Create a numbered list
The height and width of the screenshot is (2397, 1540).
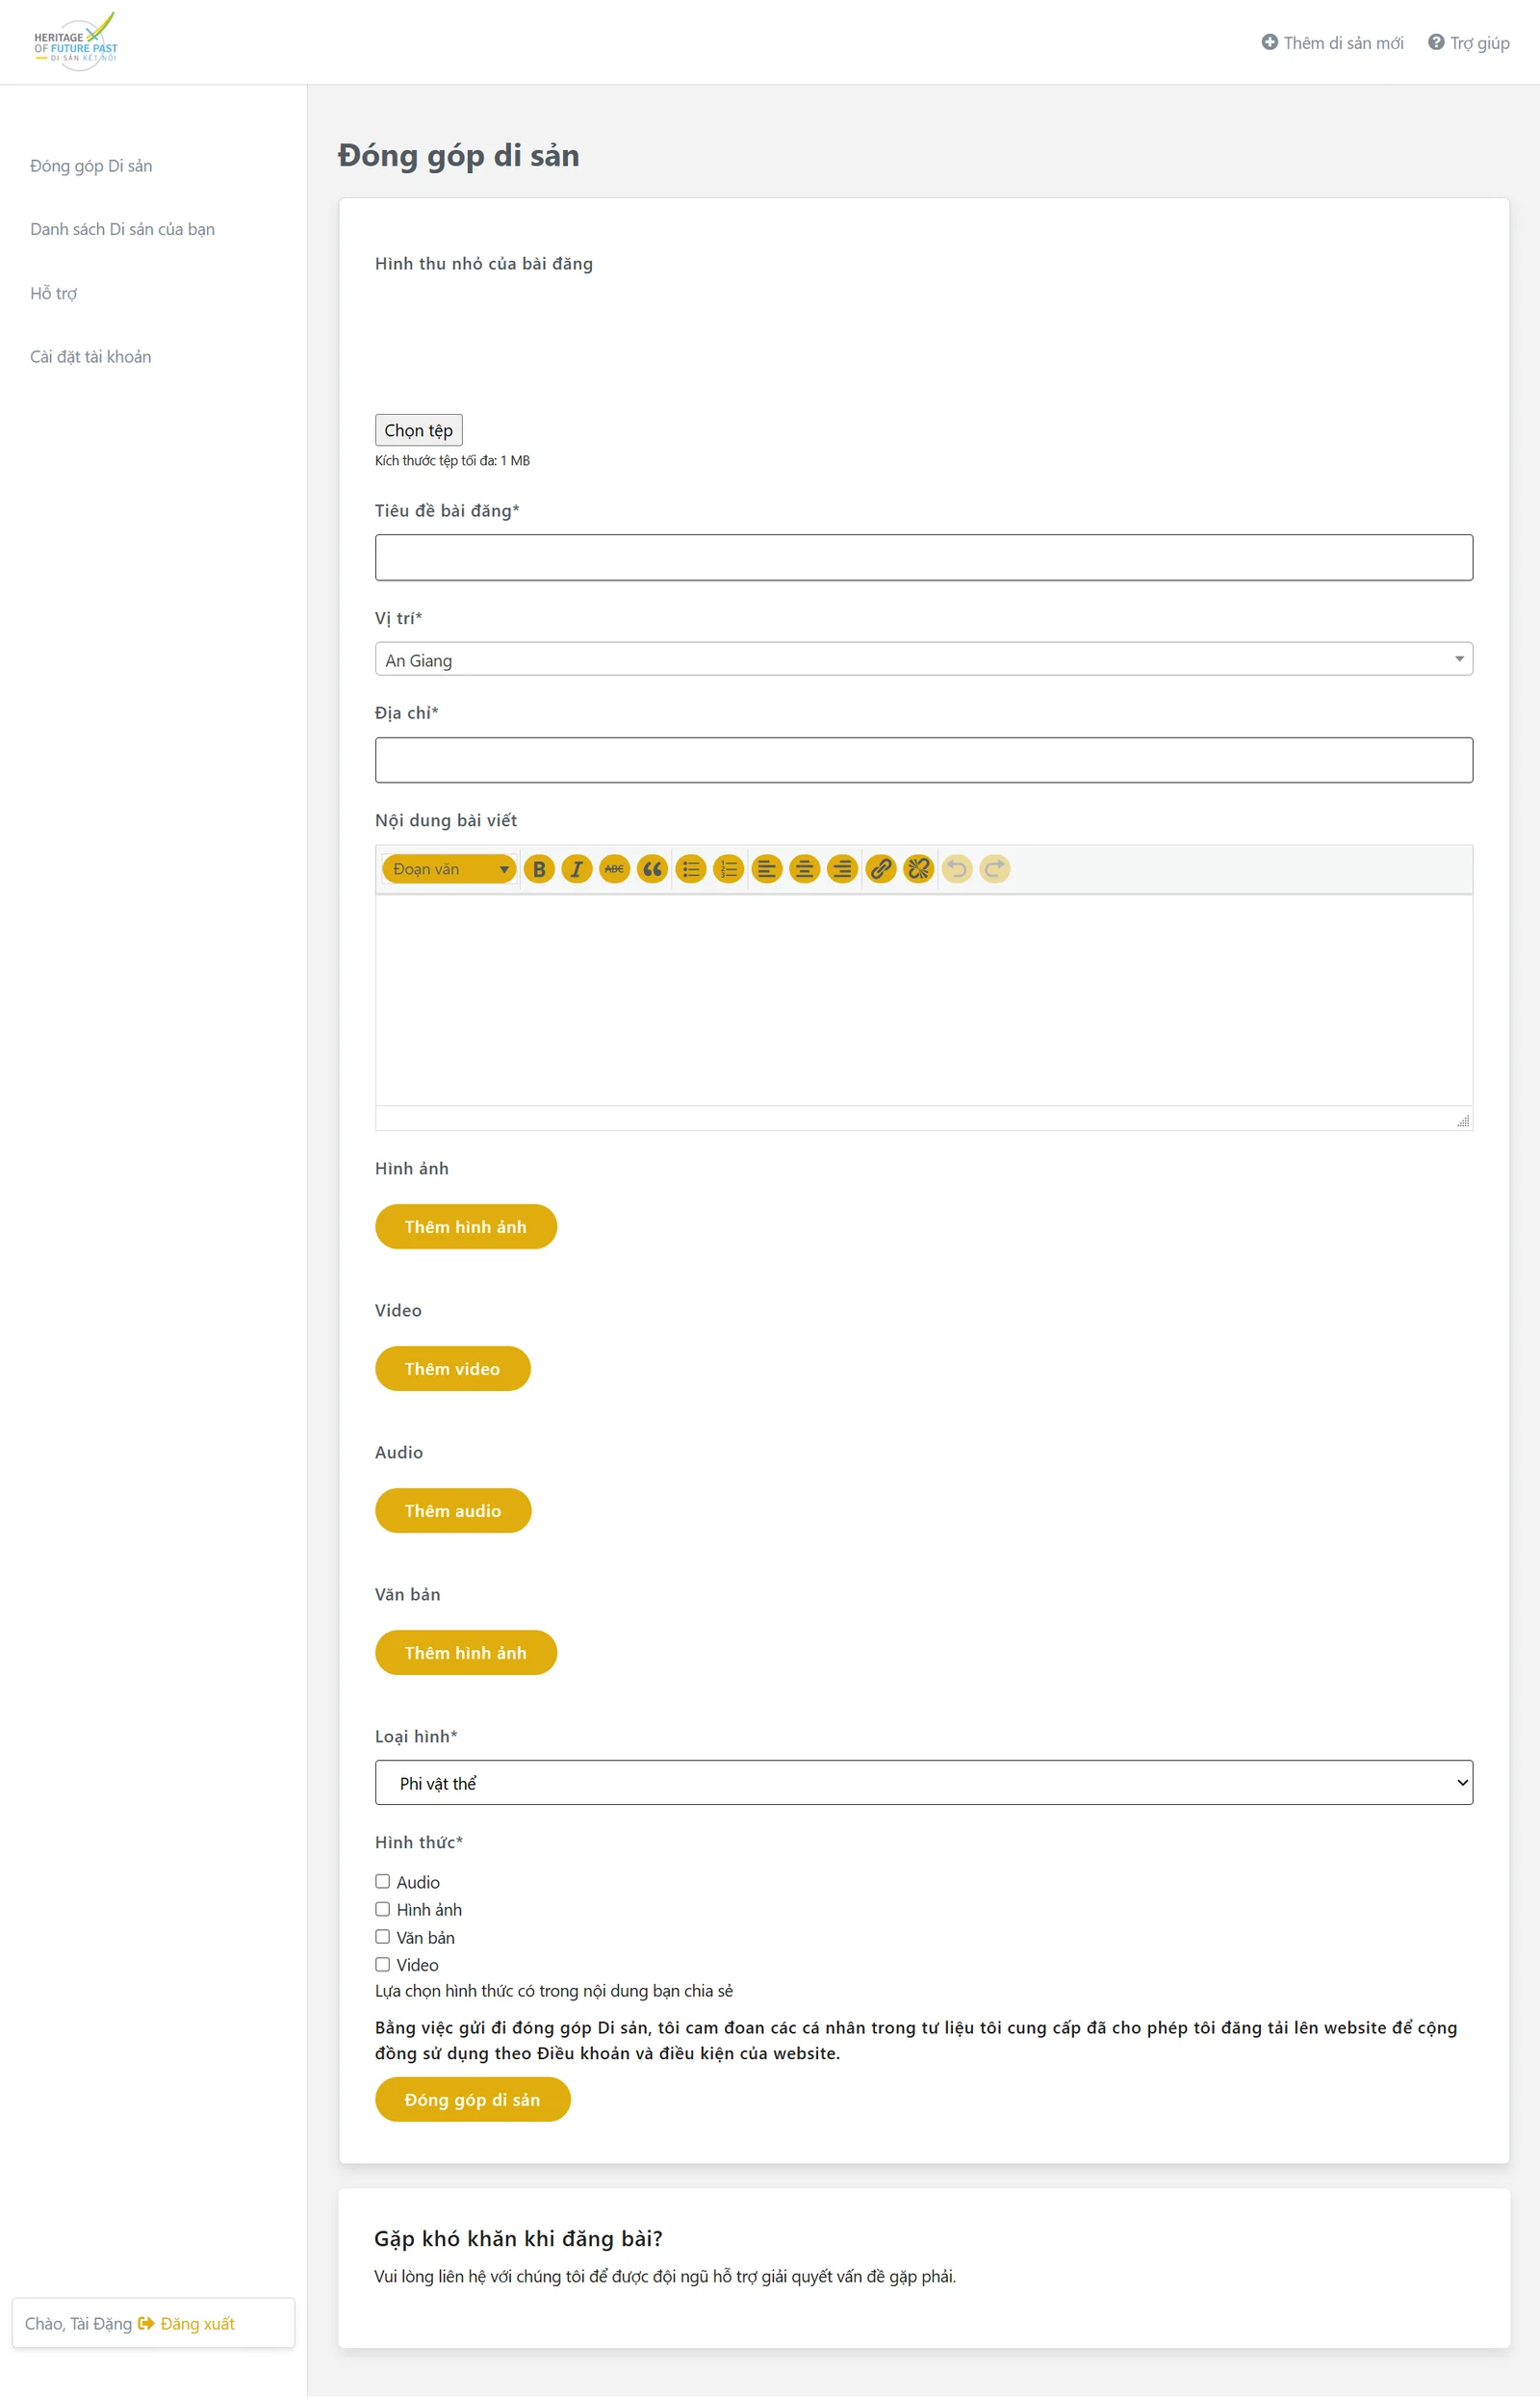click(729, 869)
